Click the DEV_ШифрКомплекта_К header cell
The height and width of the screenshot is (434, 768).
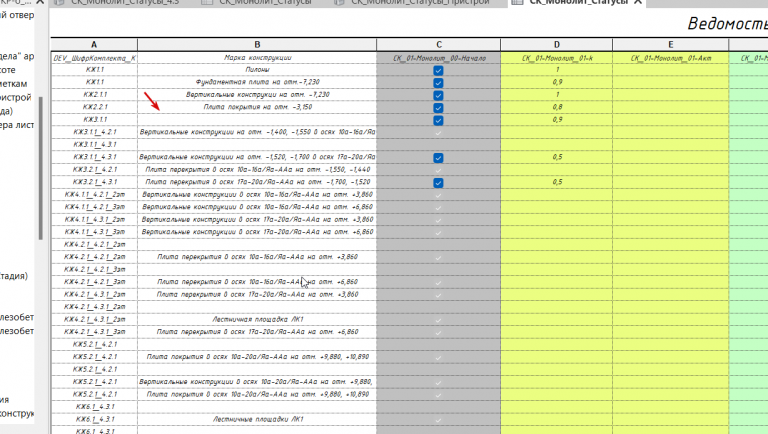pos(94,58)
